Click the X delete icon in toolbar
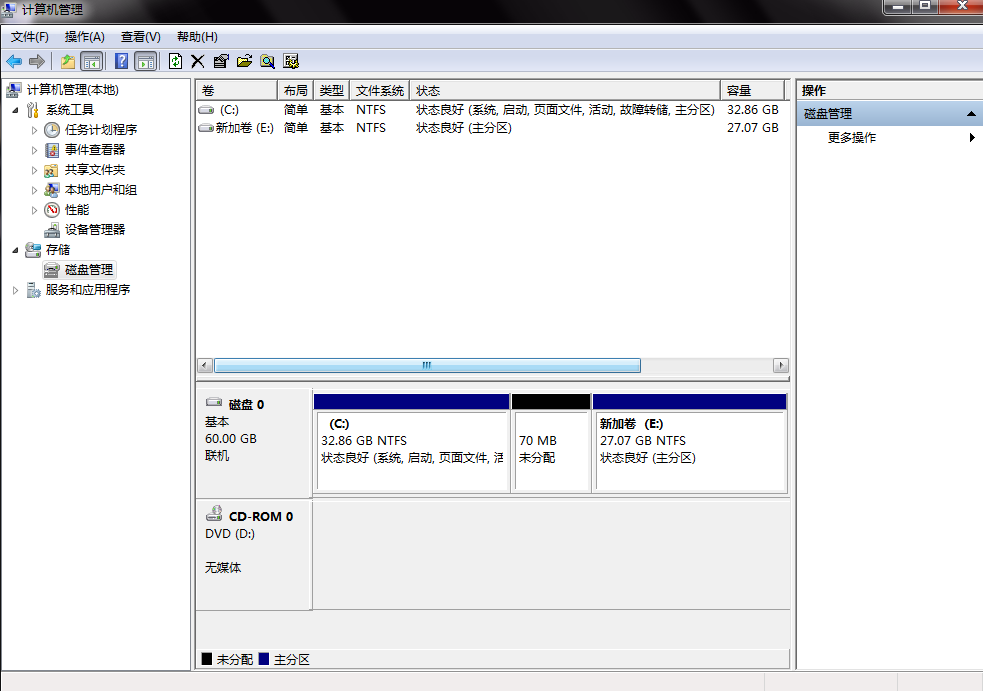Image resolution: width=983 pixels, height=691 pixels. pos(197,61)
